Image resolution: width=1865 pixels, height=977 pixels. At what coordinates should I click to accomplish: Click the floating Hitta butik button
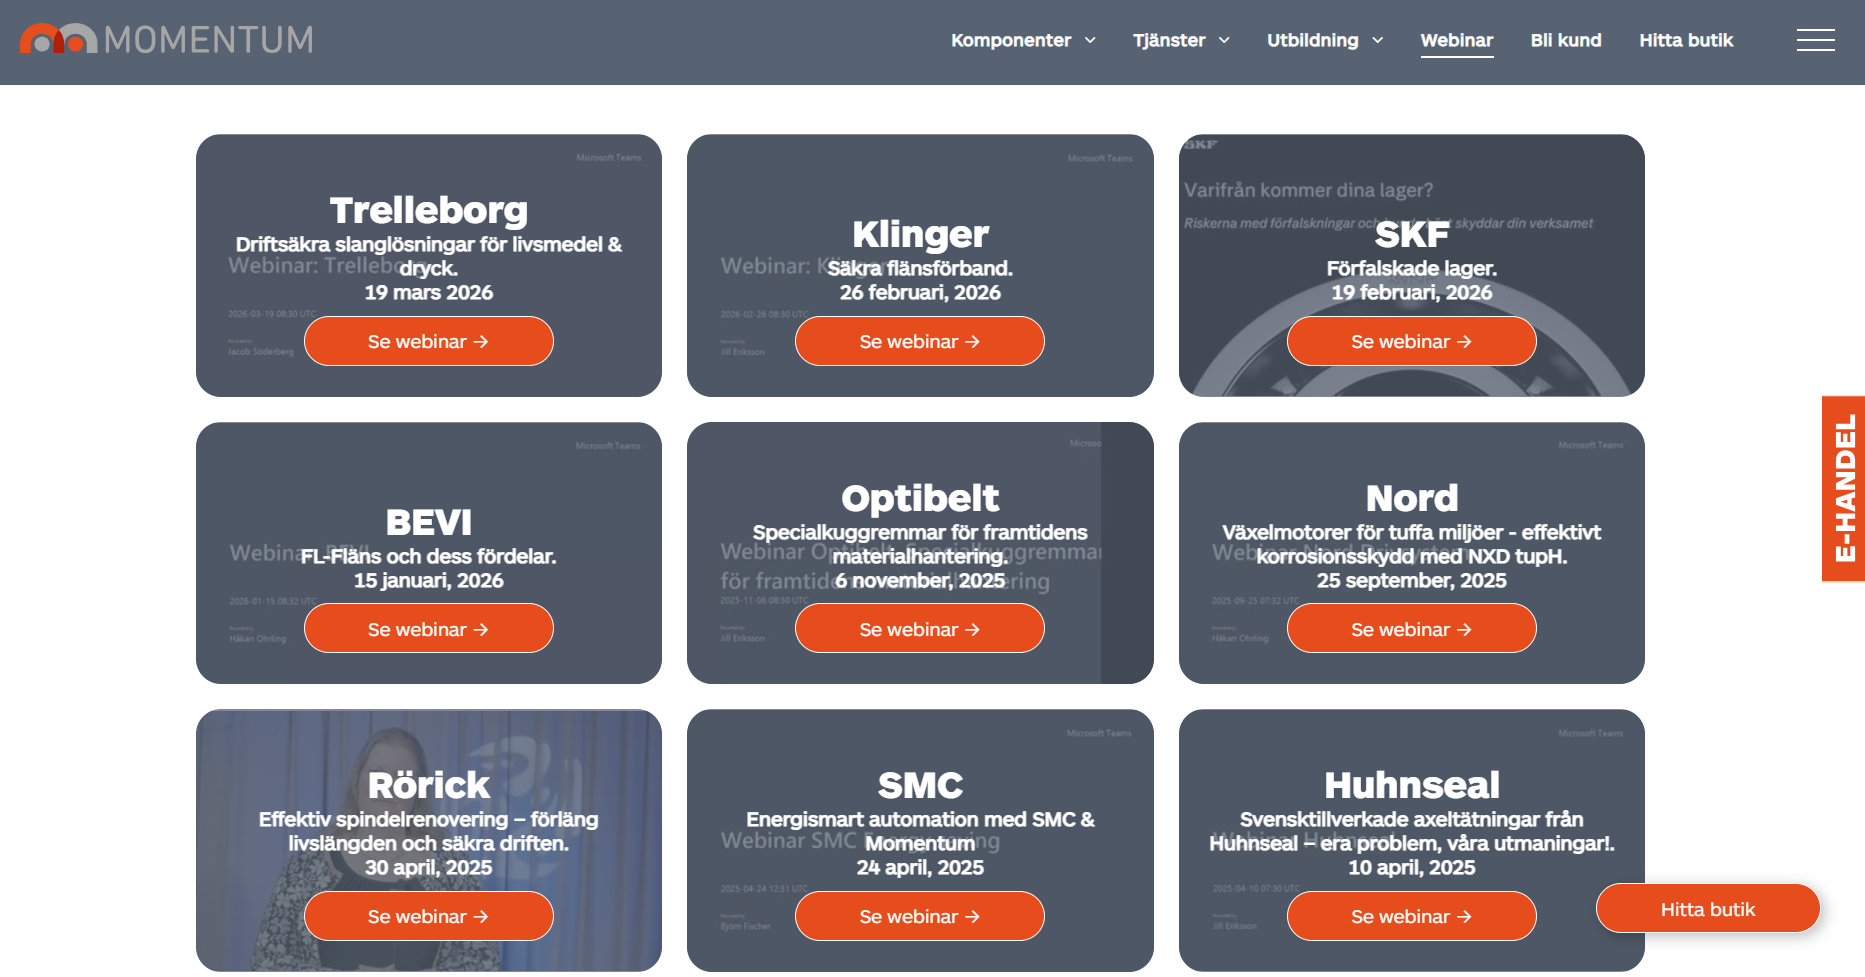pos(1707,909)
